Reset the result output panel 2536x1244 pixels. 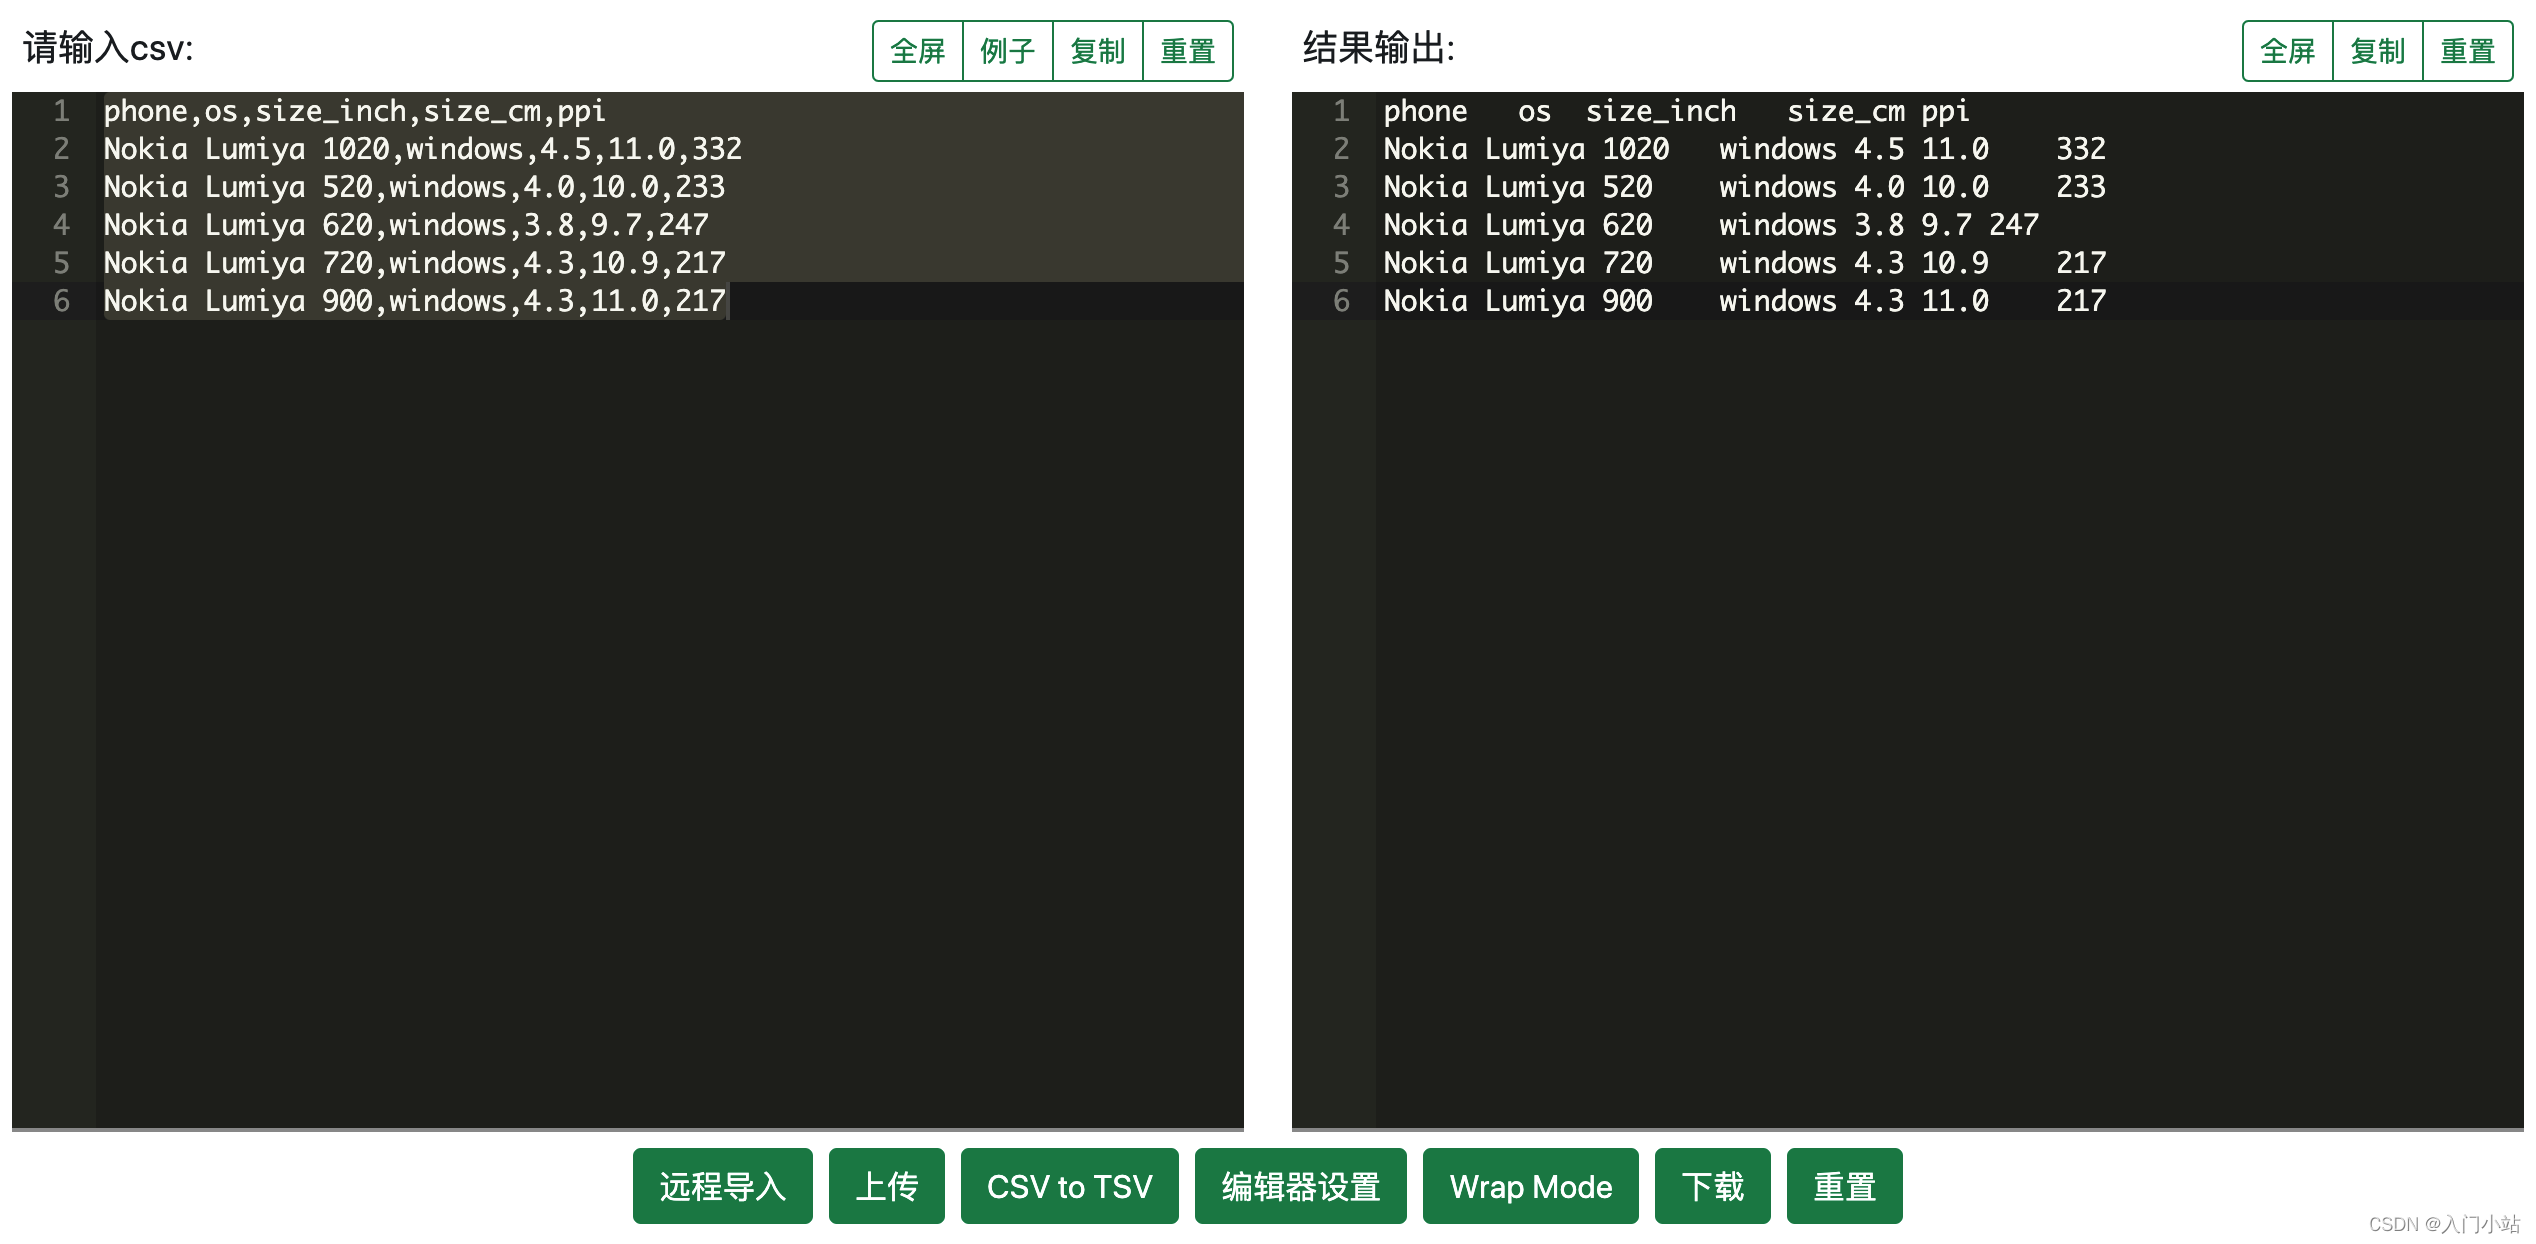(x=2468, y=50)
